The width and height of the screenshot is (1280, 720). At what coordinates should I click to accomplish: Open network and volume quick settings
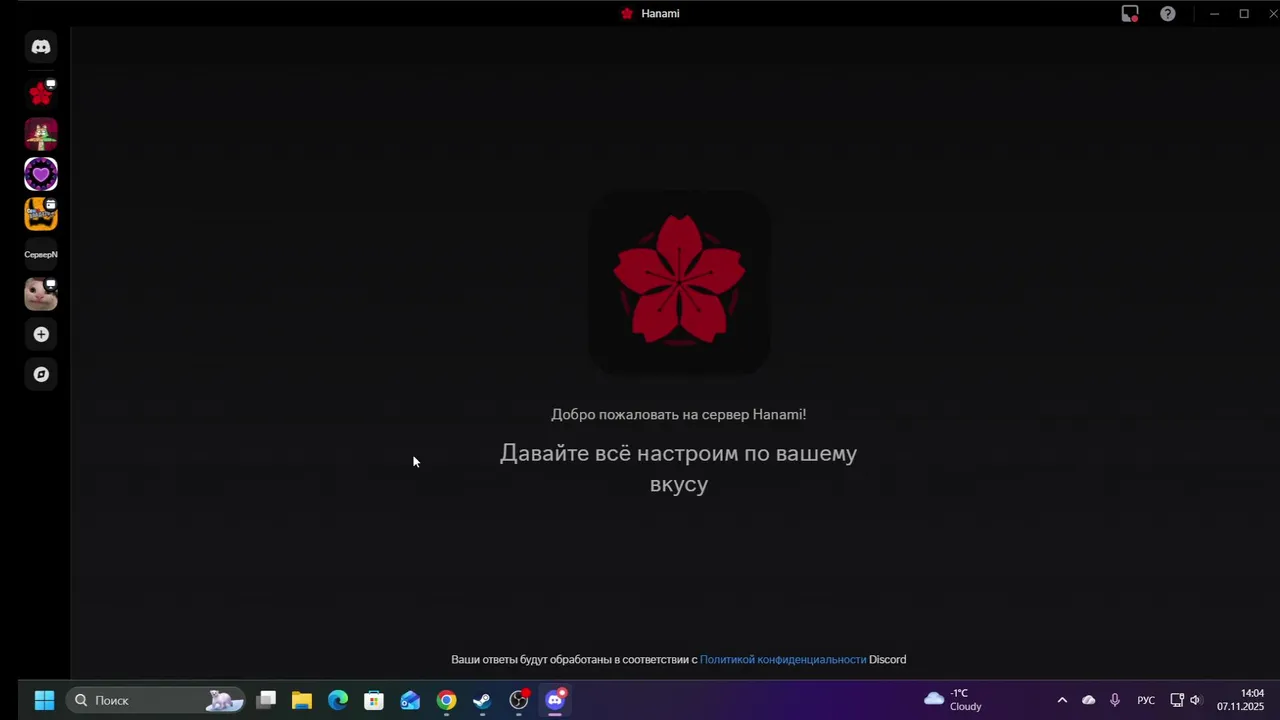(1186, 700)
